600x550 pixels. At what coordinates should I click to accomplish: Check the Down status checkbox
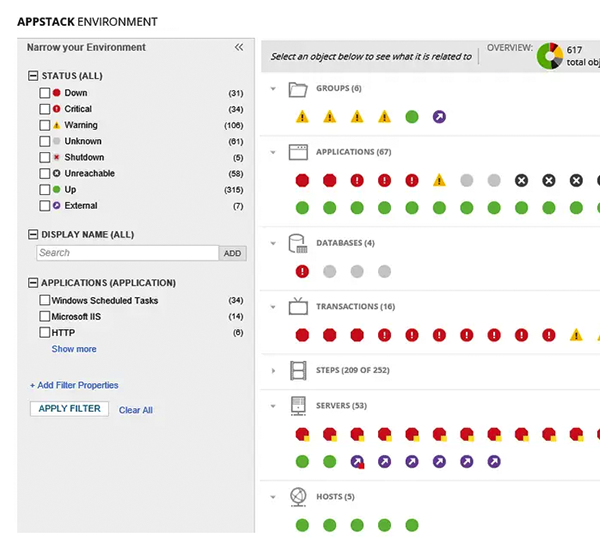point(45,93)
